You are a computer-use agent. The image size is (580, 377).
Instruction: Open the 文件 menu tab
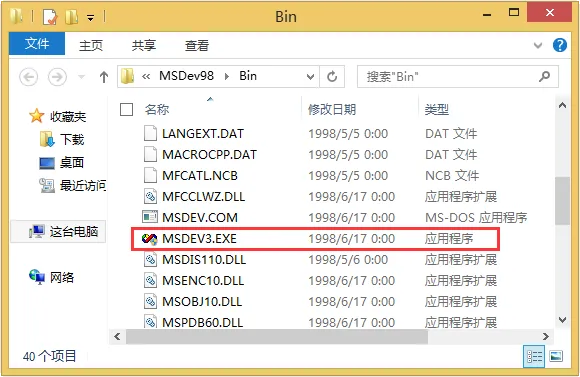37,44
